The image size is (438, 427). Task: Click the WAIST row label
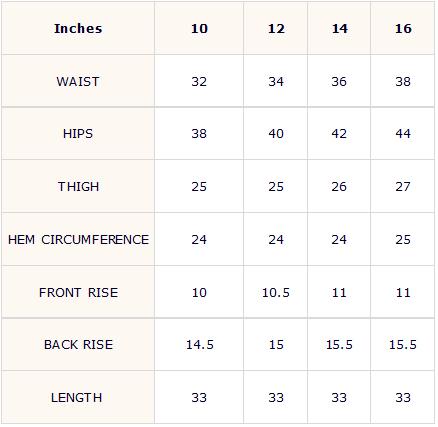[x=78, y=82]
